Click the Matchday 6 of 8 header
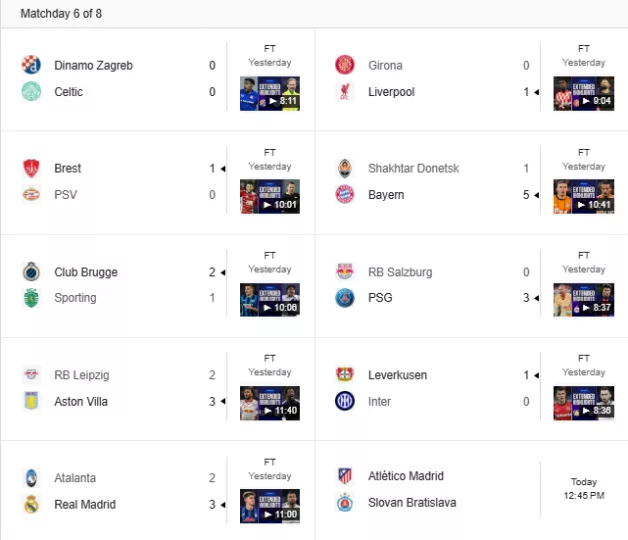This screenshot has height=540, width=628. pos(61,14)
